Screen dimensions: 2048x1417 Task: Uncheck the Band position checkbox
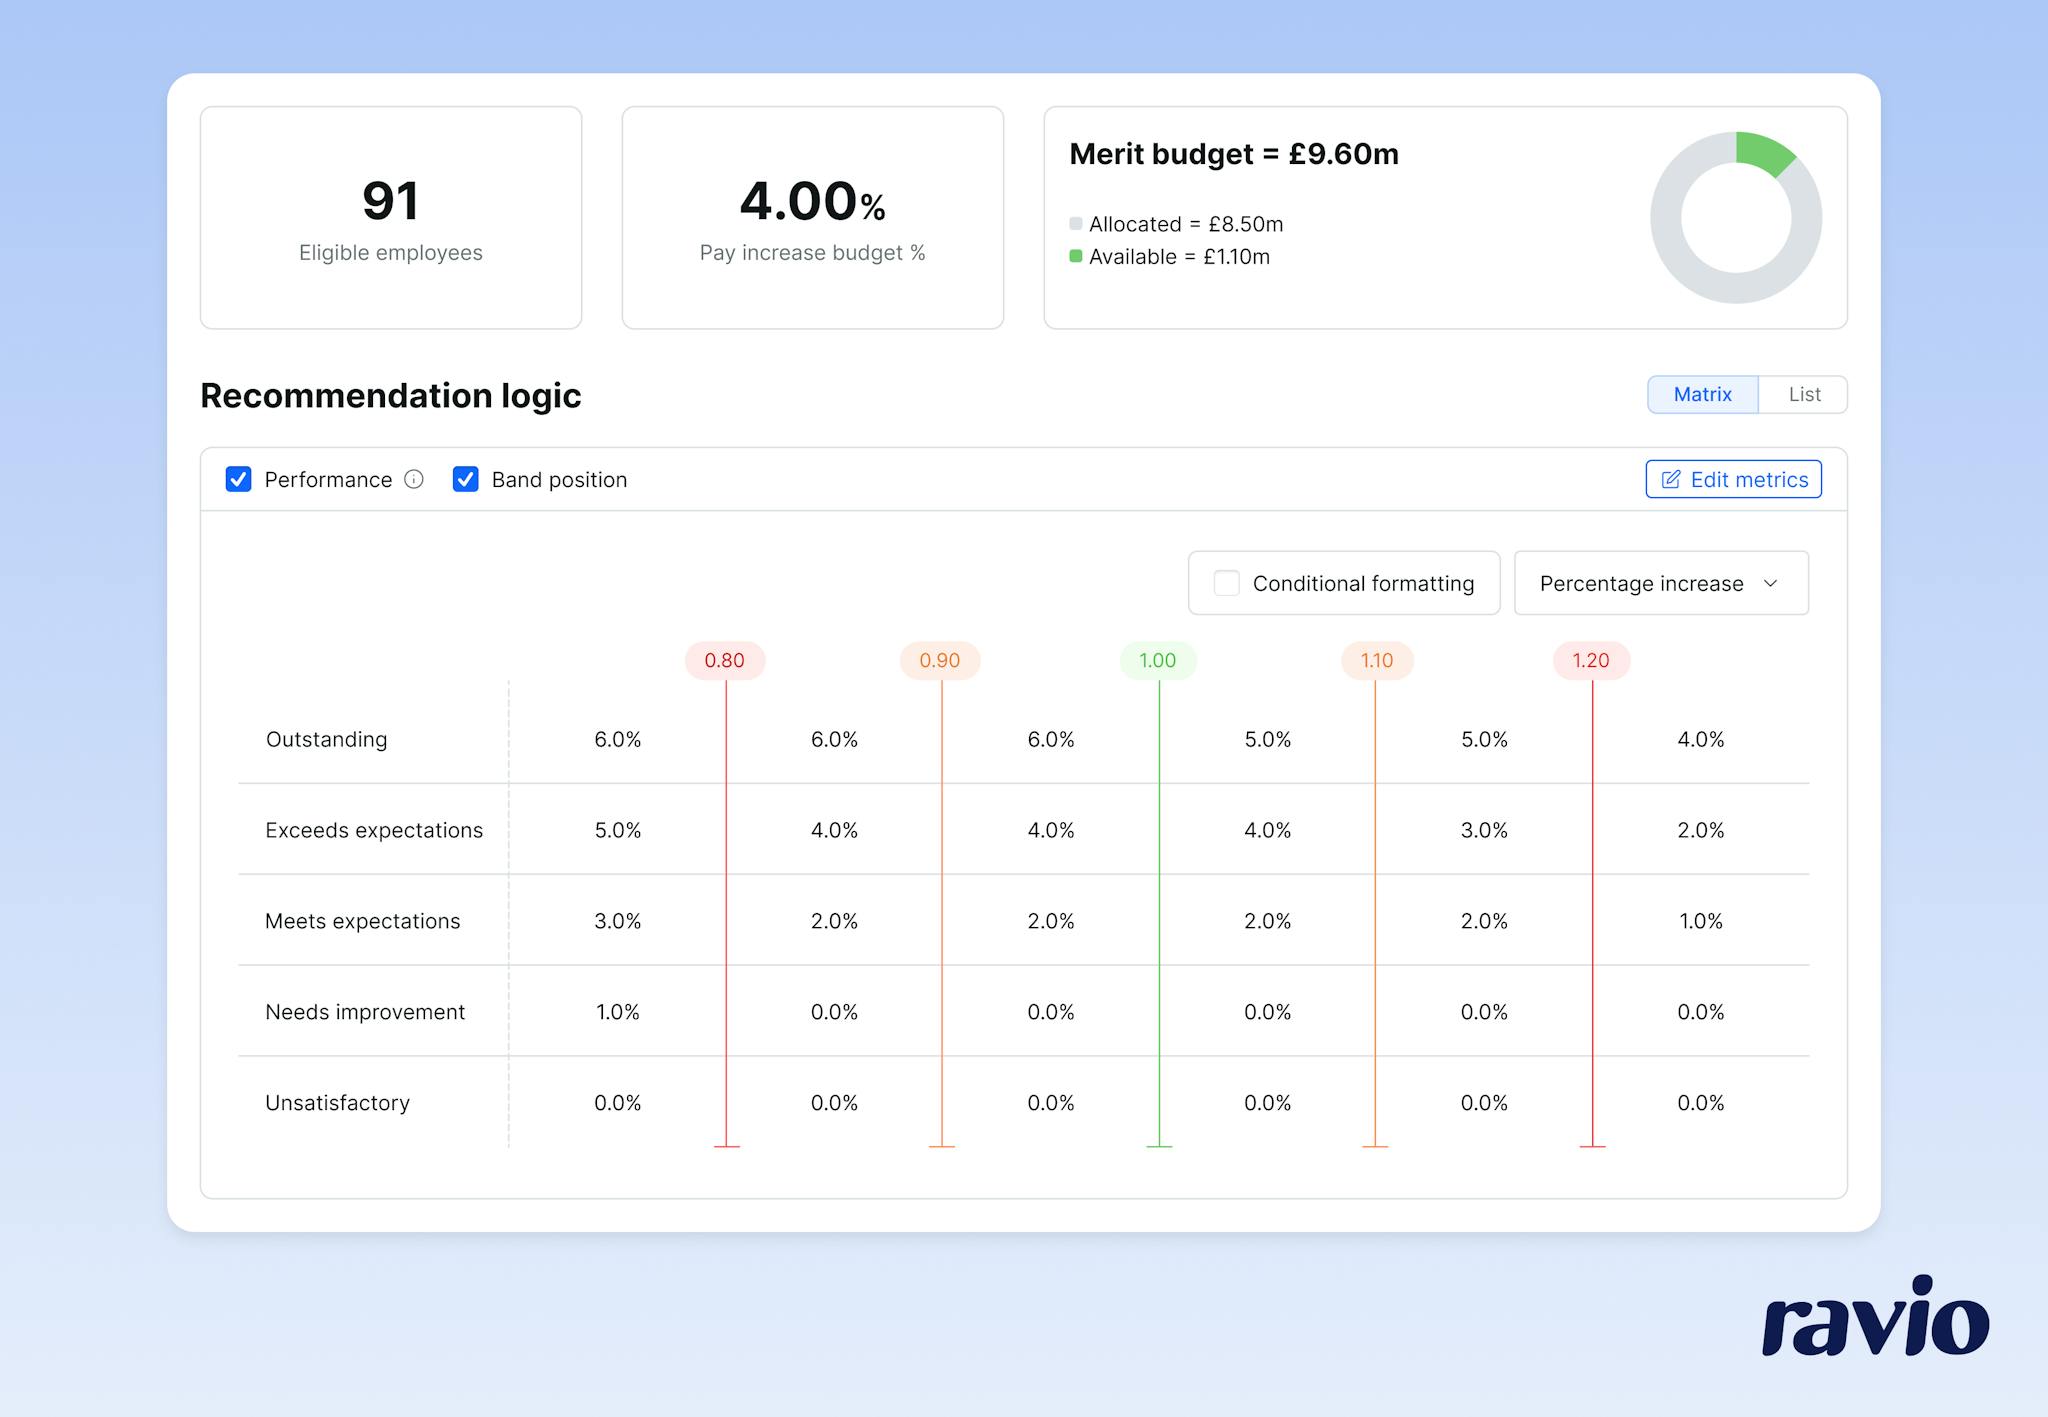pyautogui.click(x=466, y=480)
